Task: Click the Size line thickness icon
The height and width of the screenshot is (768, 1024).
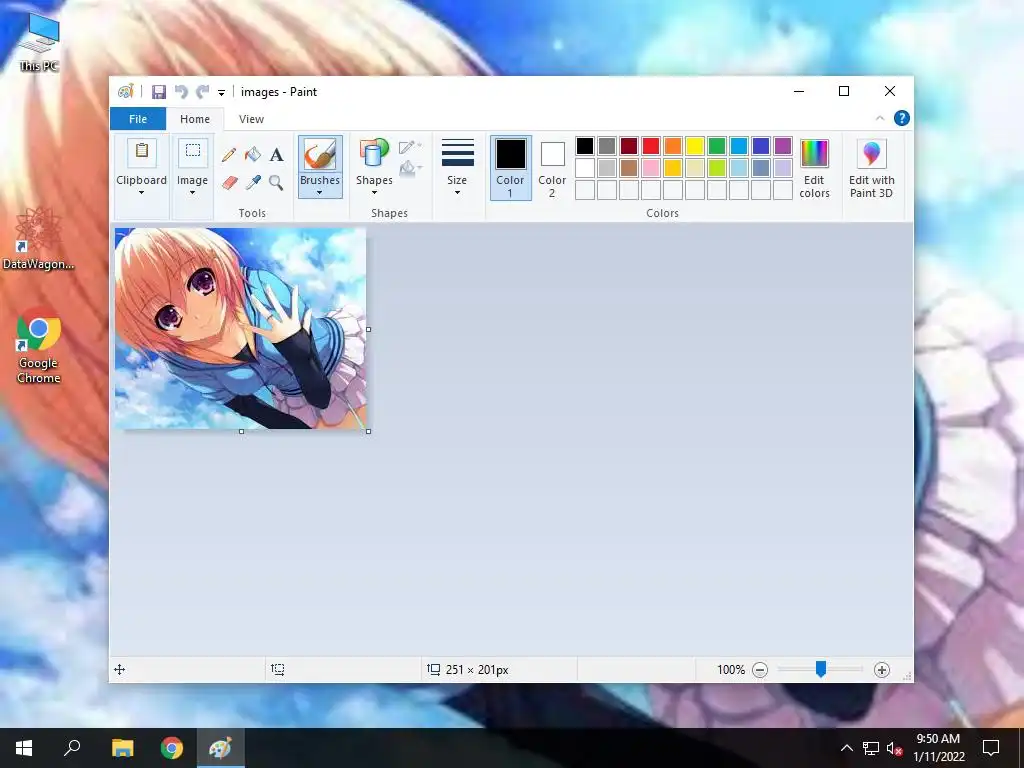Action: (458, 153)
